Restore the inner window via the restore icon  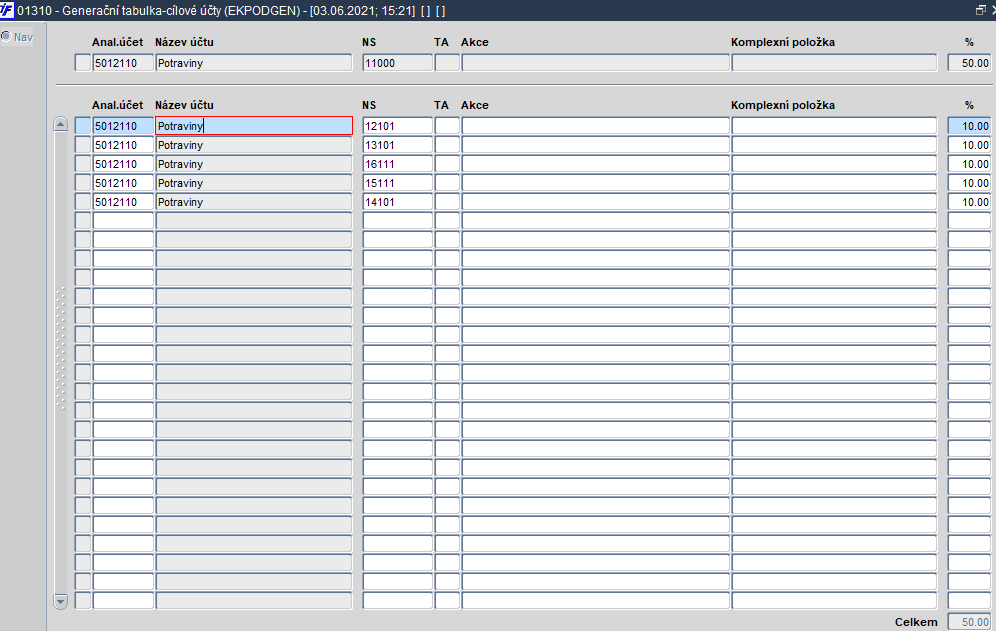tap(980, 10)
